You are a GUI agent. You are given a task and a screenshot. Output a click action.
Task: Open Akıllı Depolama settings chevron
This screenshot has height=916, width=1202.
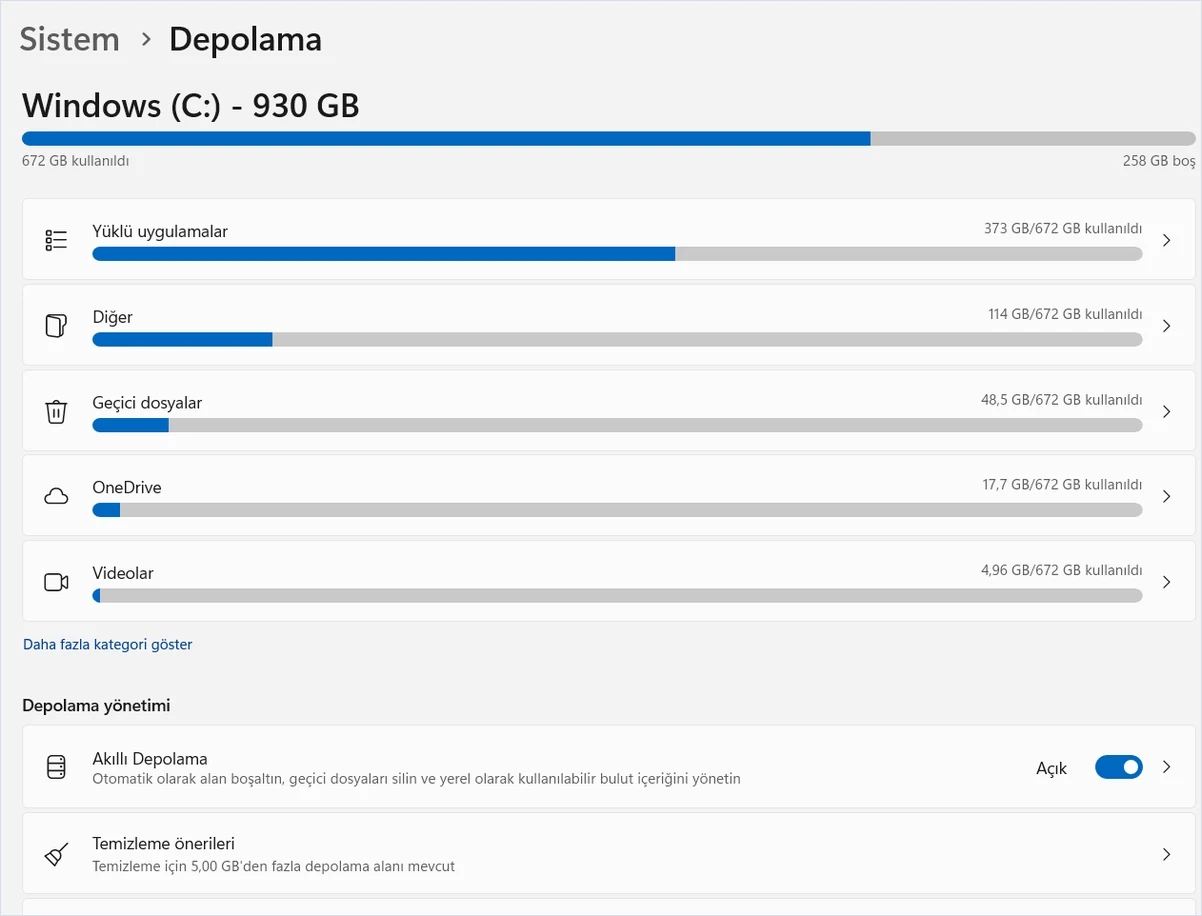coord(1166,767)
